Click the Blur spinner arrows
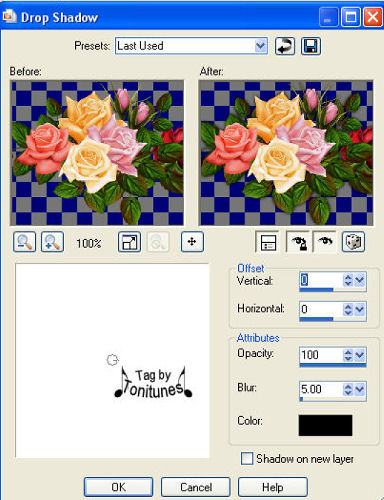The height and width of the screenshot is (500, 384). [348, 389]
